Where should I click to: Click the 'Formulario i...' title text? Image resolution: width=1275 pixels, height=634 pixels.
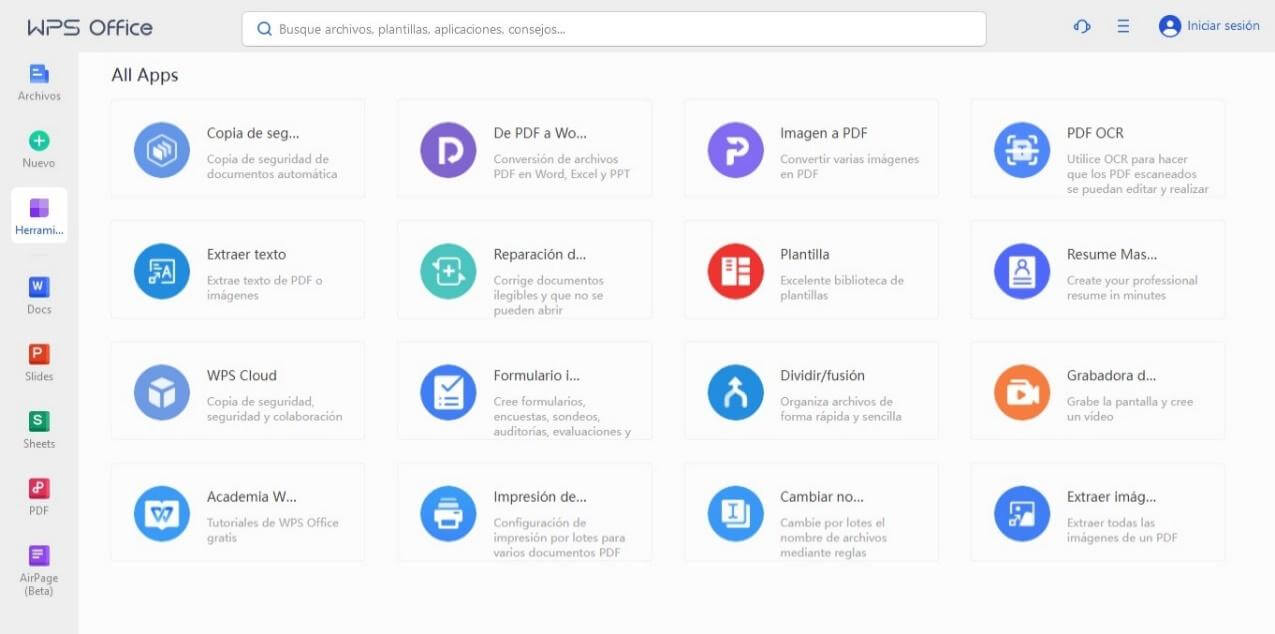(537, 375)
